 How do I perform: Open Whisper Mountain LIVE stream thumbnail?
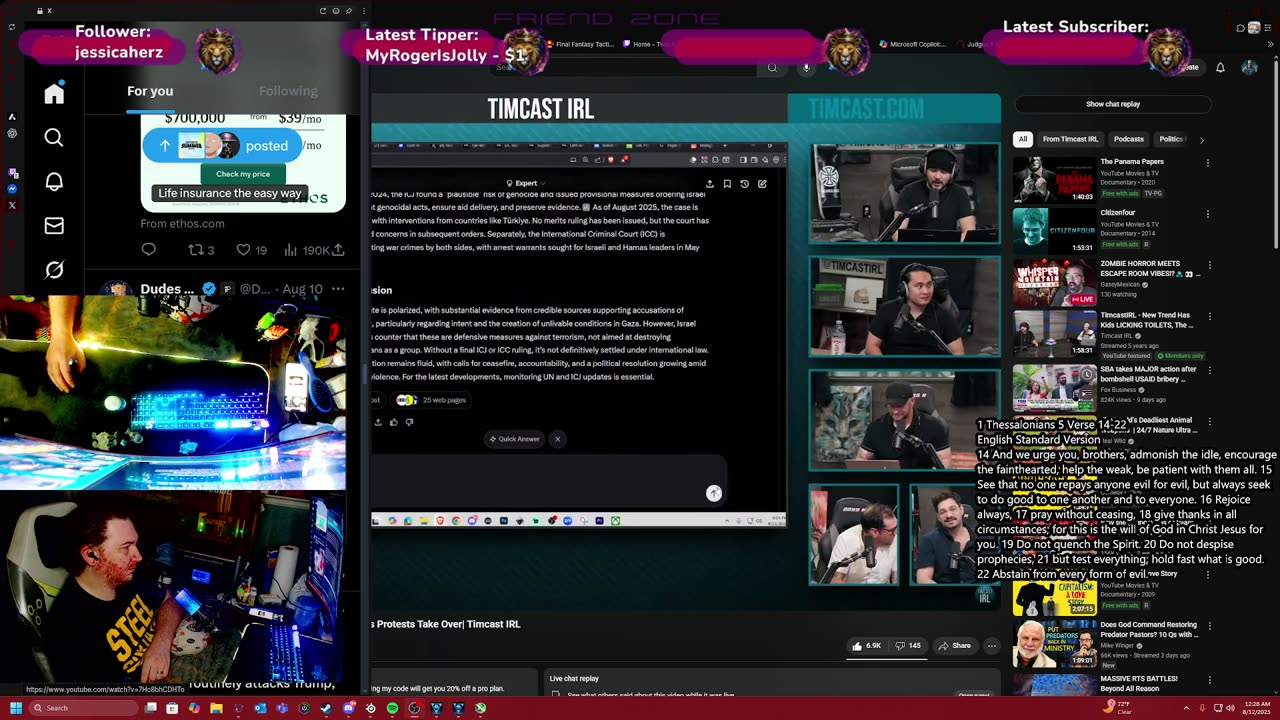point(1054,282)
